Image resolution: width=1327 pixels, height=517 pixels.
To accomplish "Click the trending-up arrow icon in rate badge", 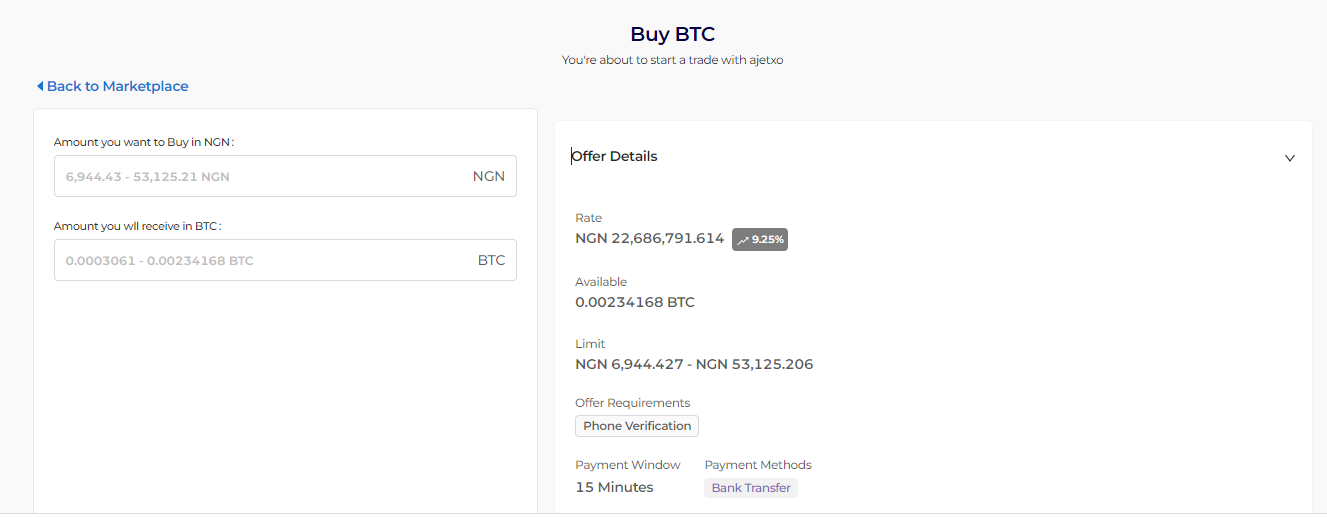I will pos(742,240).
